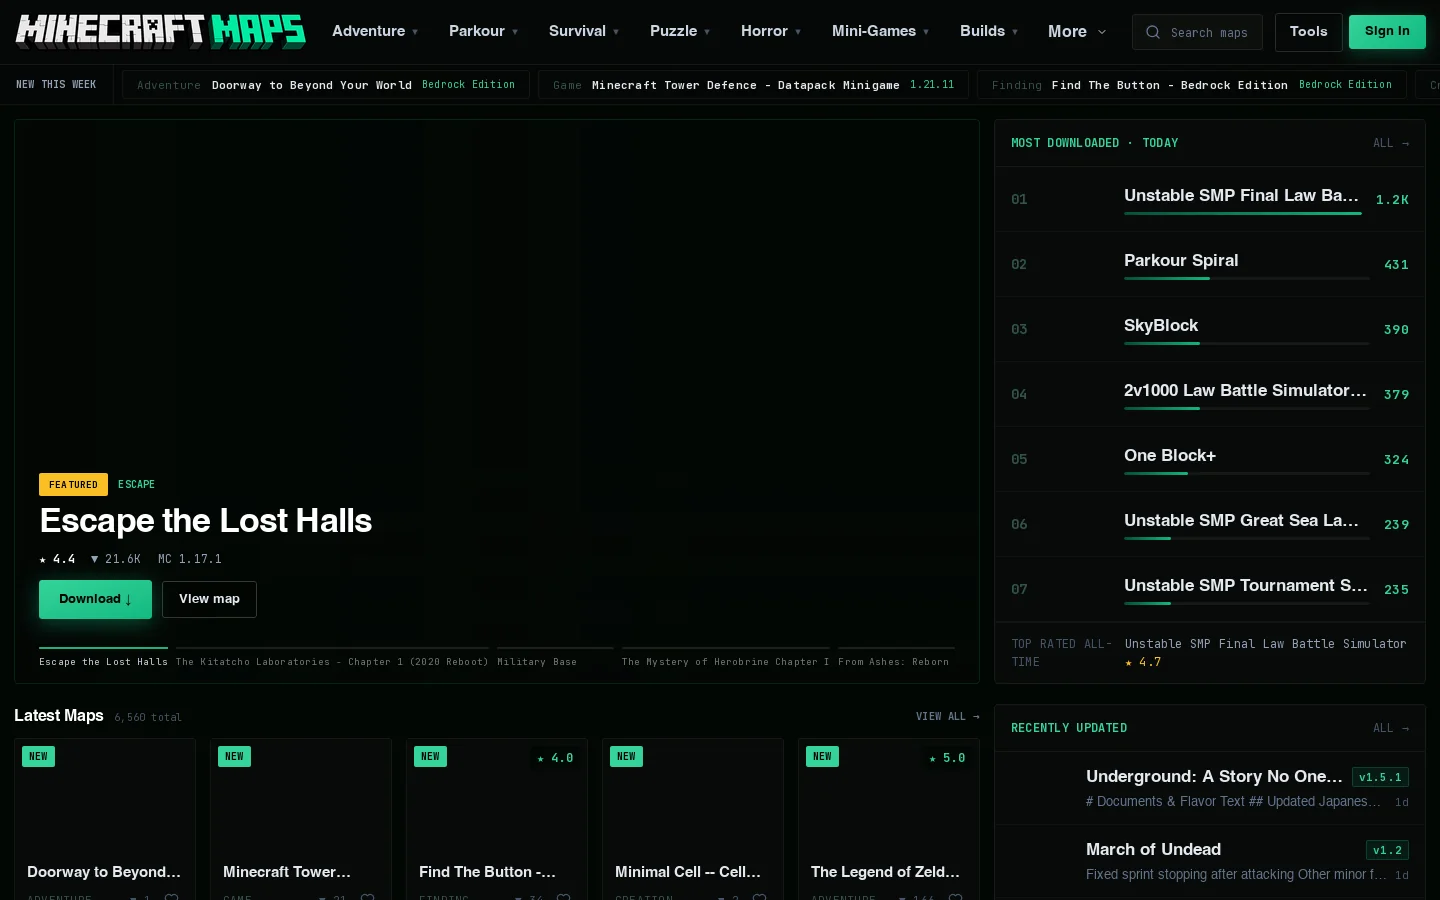Open the Minimal Cell -- Cell... card
This screenshot has height=900, width=1440.
[693, 819]
